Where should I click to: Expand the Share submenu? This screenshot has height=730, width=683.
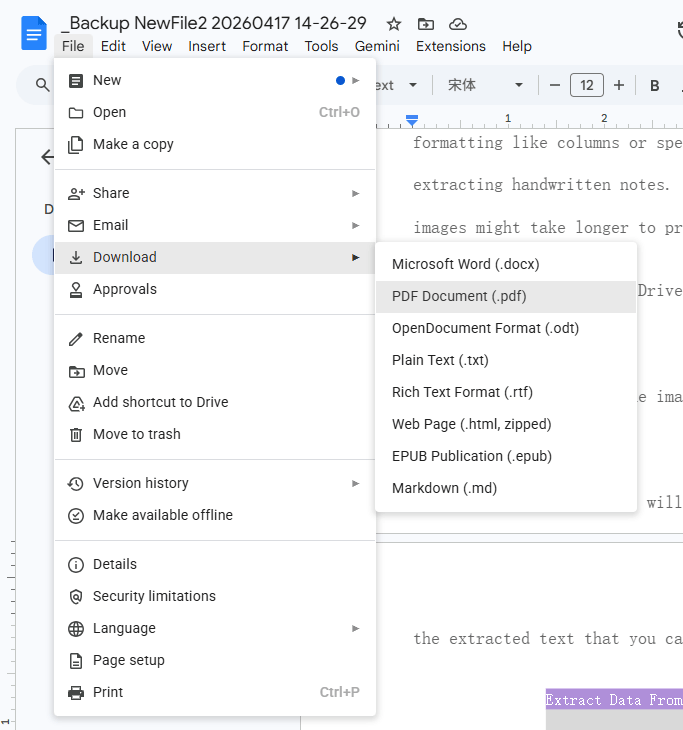[x=215, y=193]
